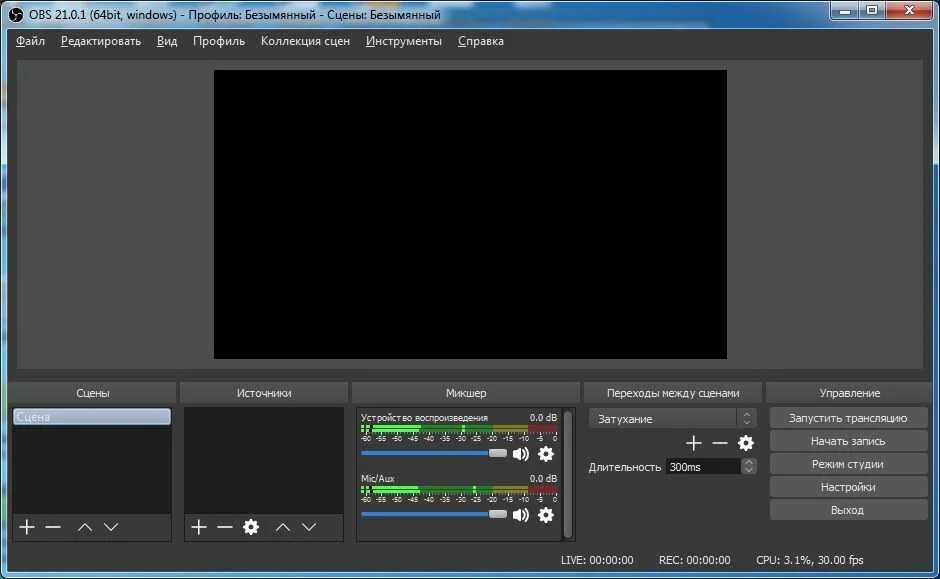Open transition properties gear icon
Viewport: 940px width, 579px height.
[x=746, y=443]
